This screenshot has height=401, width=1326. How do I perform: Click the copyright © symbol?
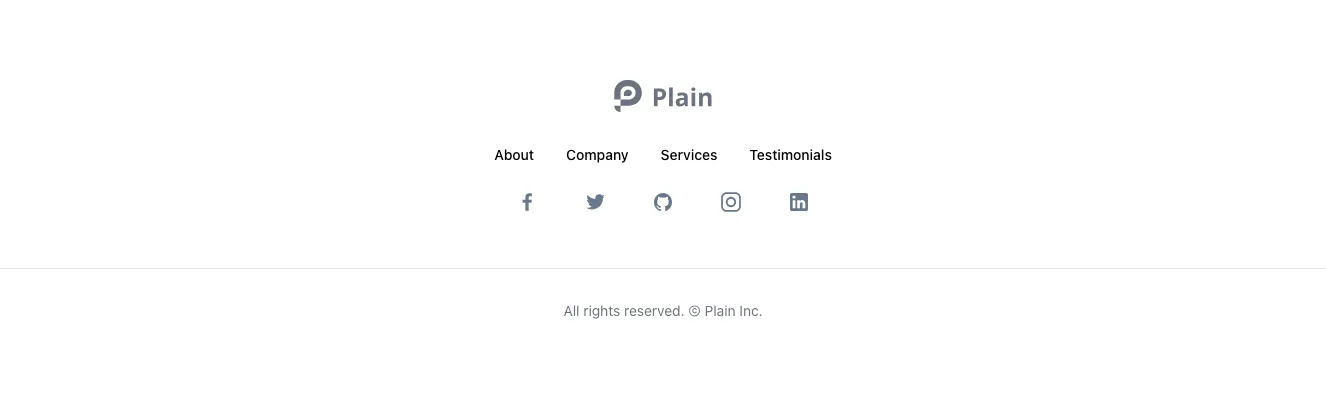point(694,311)
